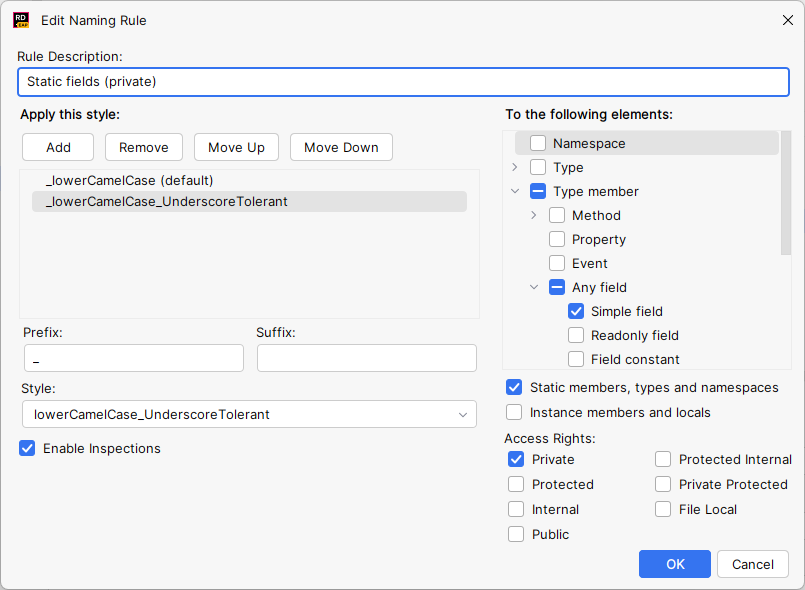Viewport: 805px width, 590px height.
Task: Enable the Inspections checkbox
Action: [28, 448]
